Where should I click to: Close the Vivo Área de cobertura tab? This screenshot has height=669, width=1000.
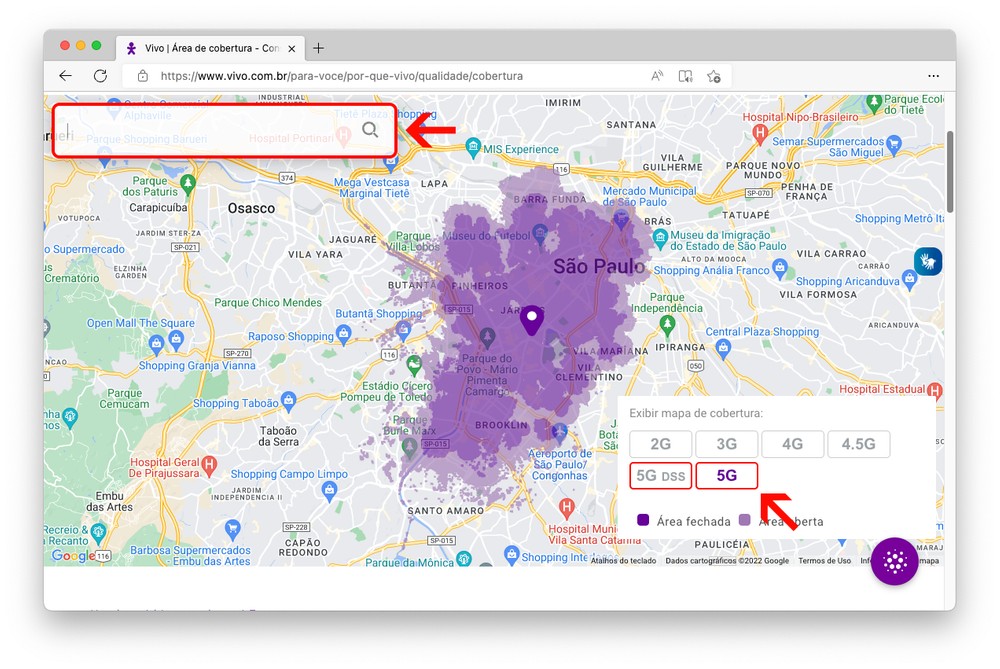pyautogui.click(x=291, y=48)
